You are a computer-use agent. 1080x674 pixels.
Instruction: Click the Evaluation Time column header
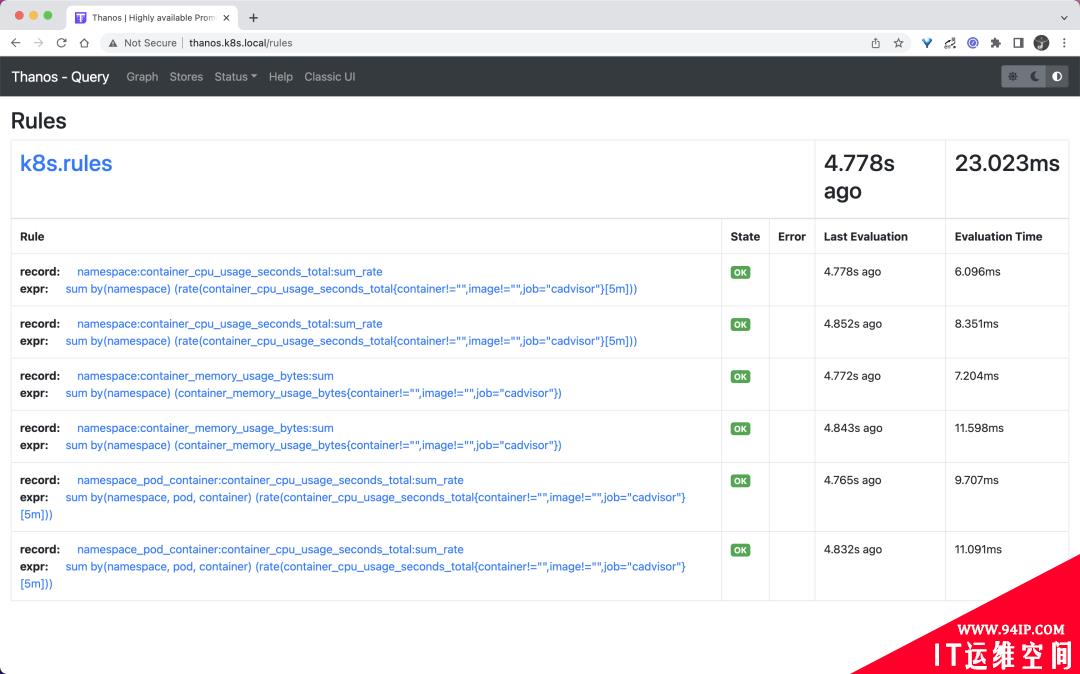pos(998,236)
